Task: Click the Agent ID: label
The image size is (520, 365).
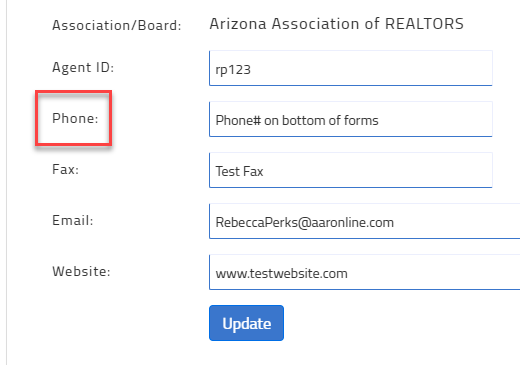Action: tap(83, 68)
